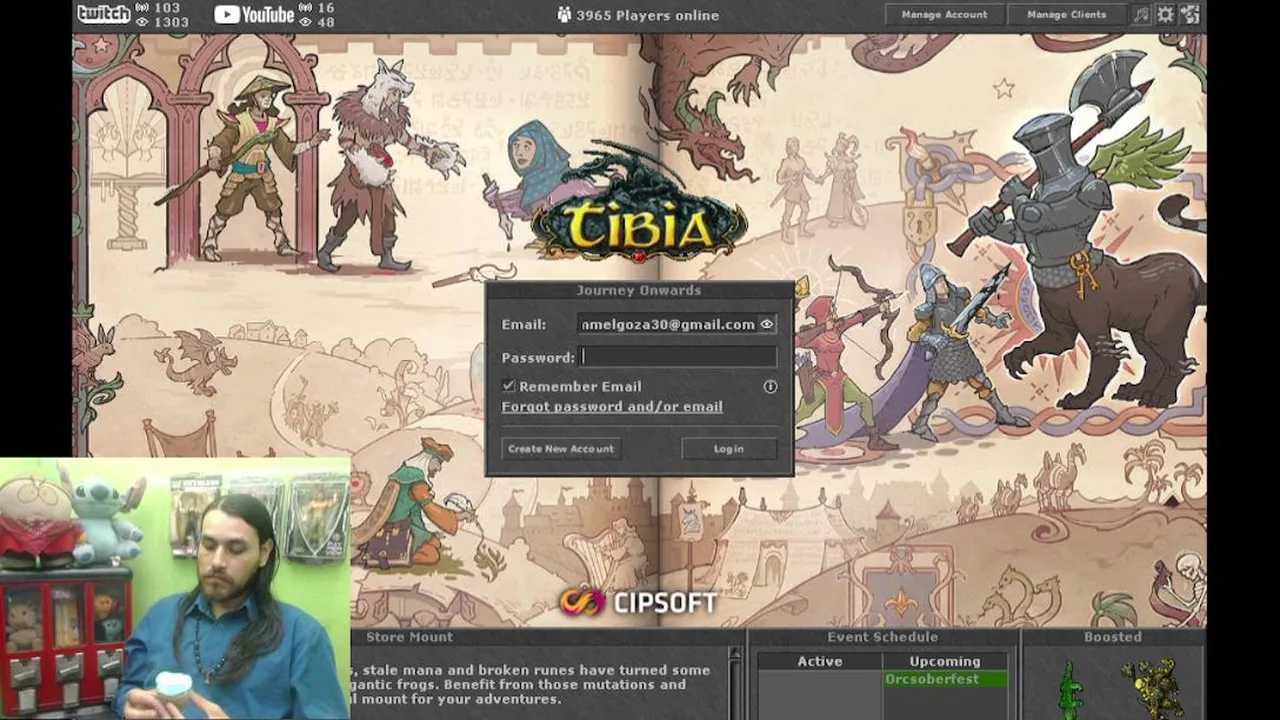The width and height of the screenshot is (1280, 720).
Task: Click Create New Account button
Action: pos(561,448)
